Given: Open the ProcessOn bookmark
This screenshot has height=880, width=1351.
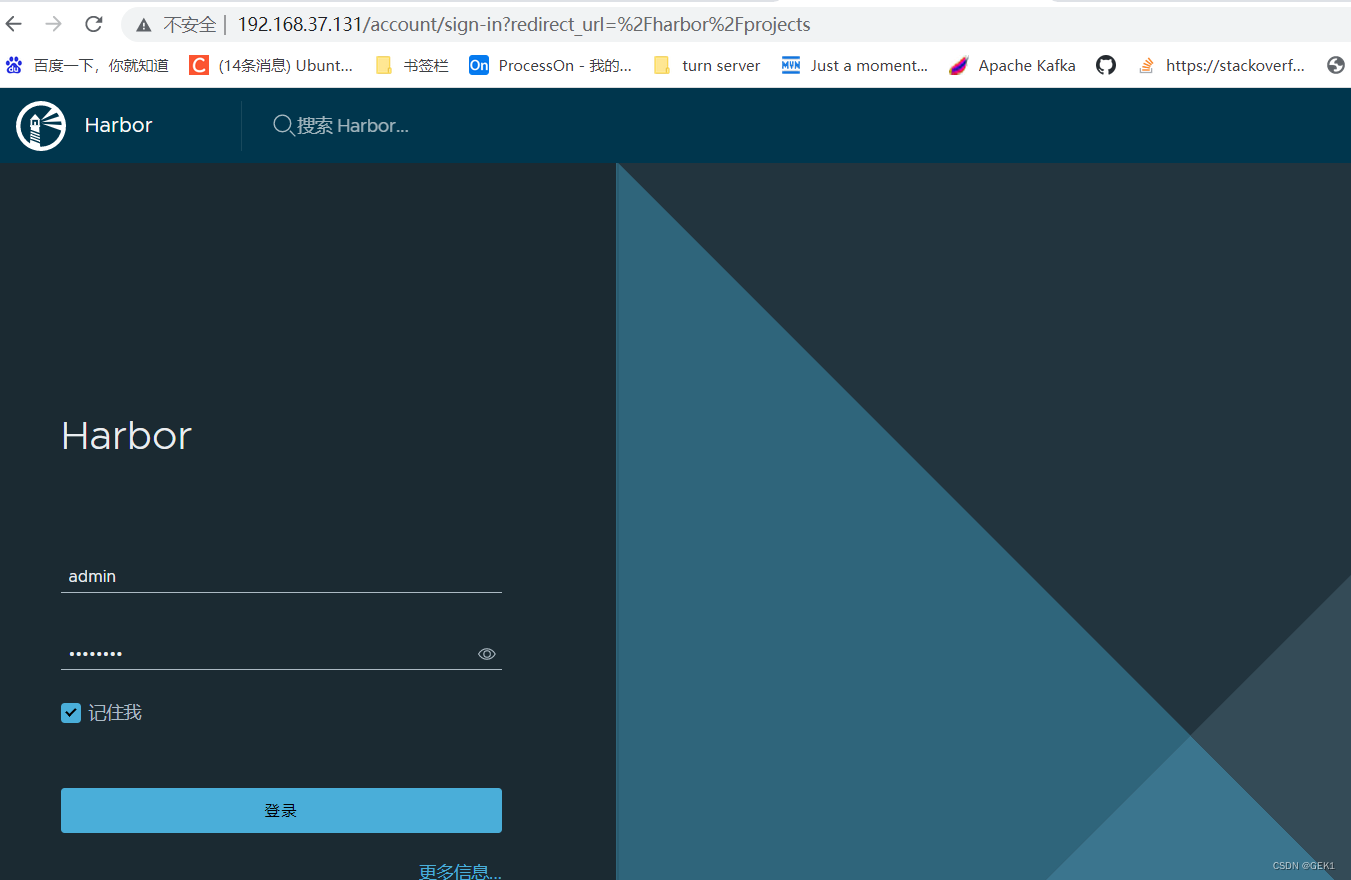Looking at the screenshot, I should pyautogui.click(x=551, y=65).
